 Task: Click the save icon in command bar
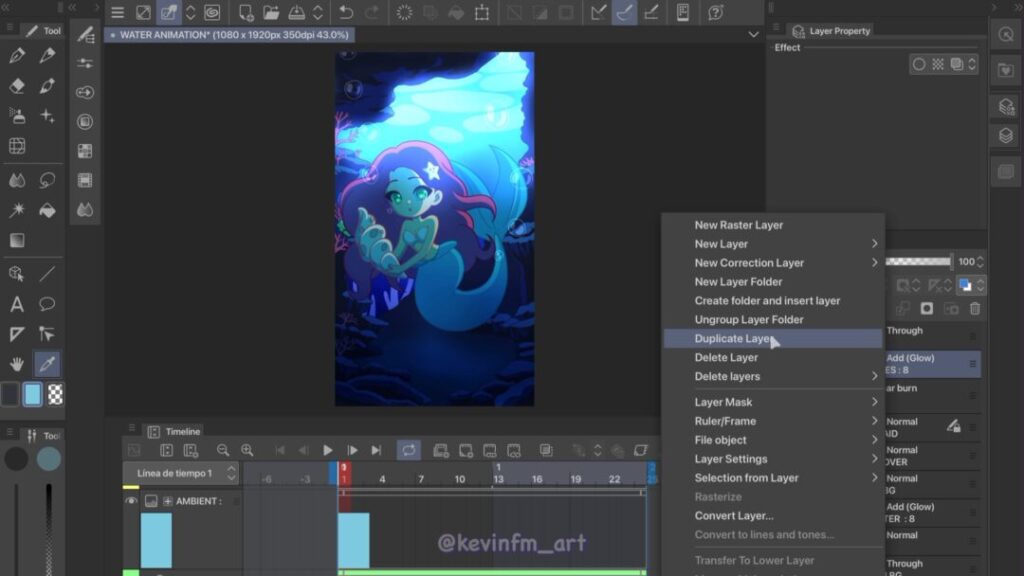(296, 12)
